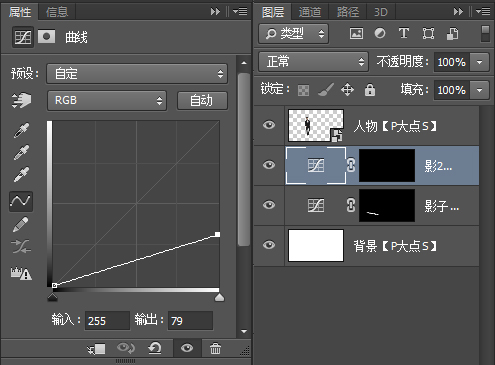Select the 影2 layer mask thumbnail
The width and height of the screenshot is (495, 365).
(387, 165)
